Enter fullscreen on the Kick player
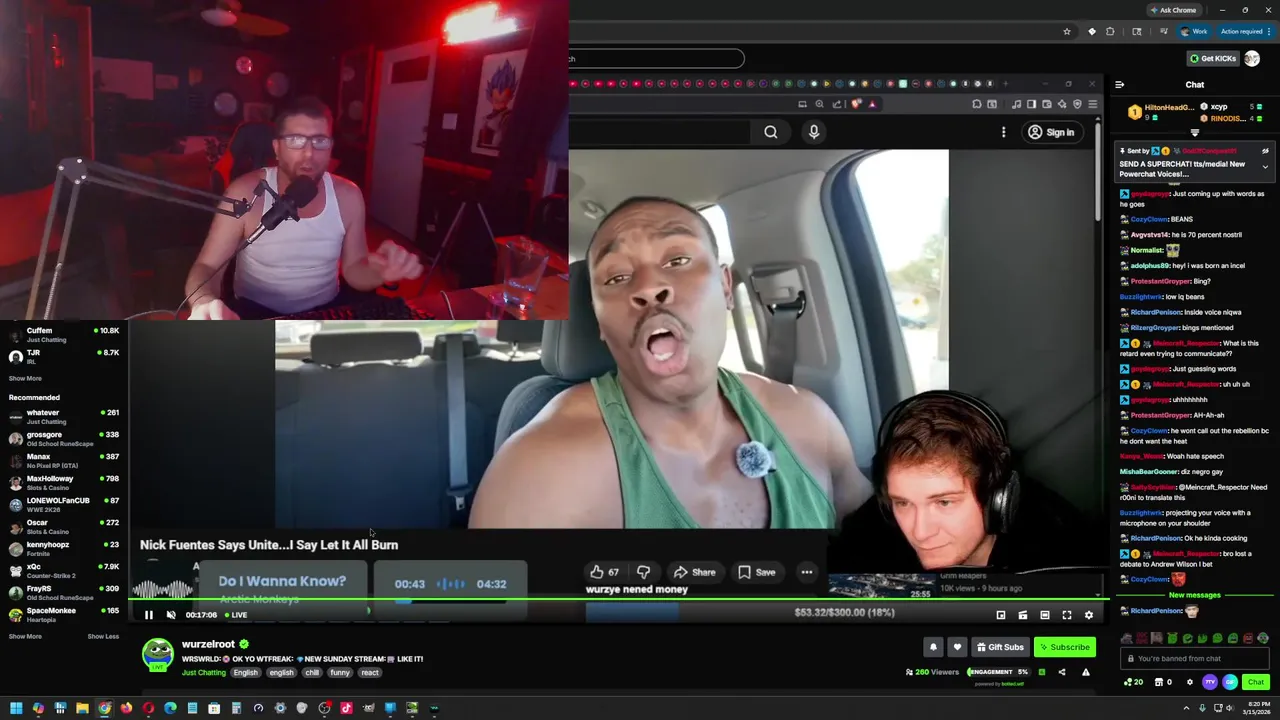1280x720 pixels. (1067, 615)
